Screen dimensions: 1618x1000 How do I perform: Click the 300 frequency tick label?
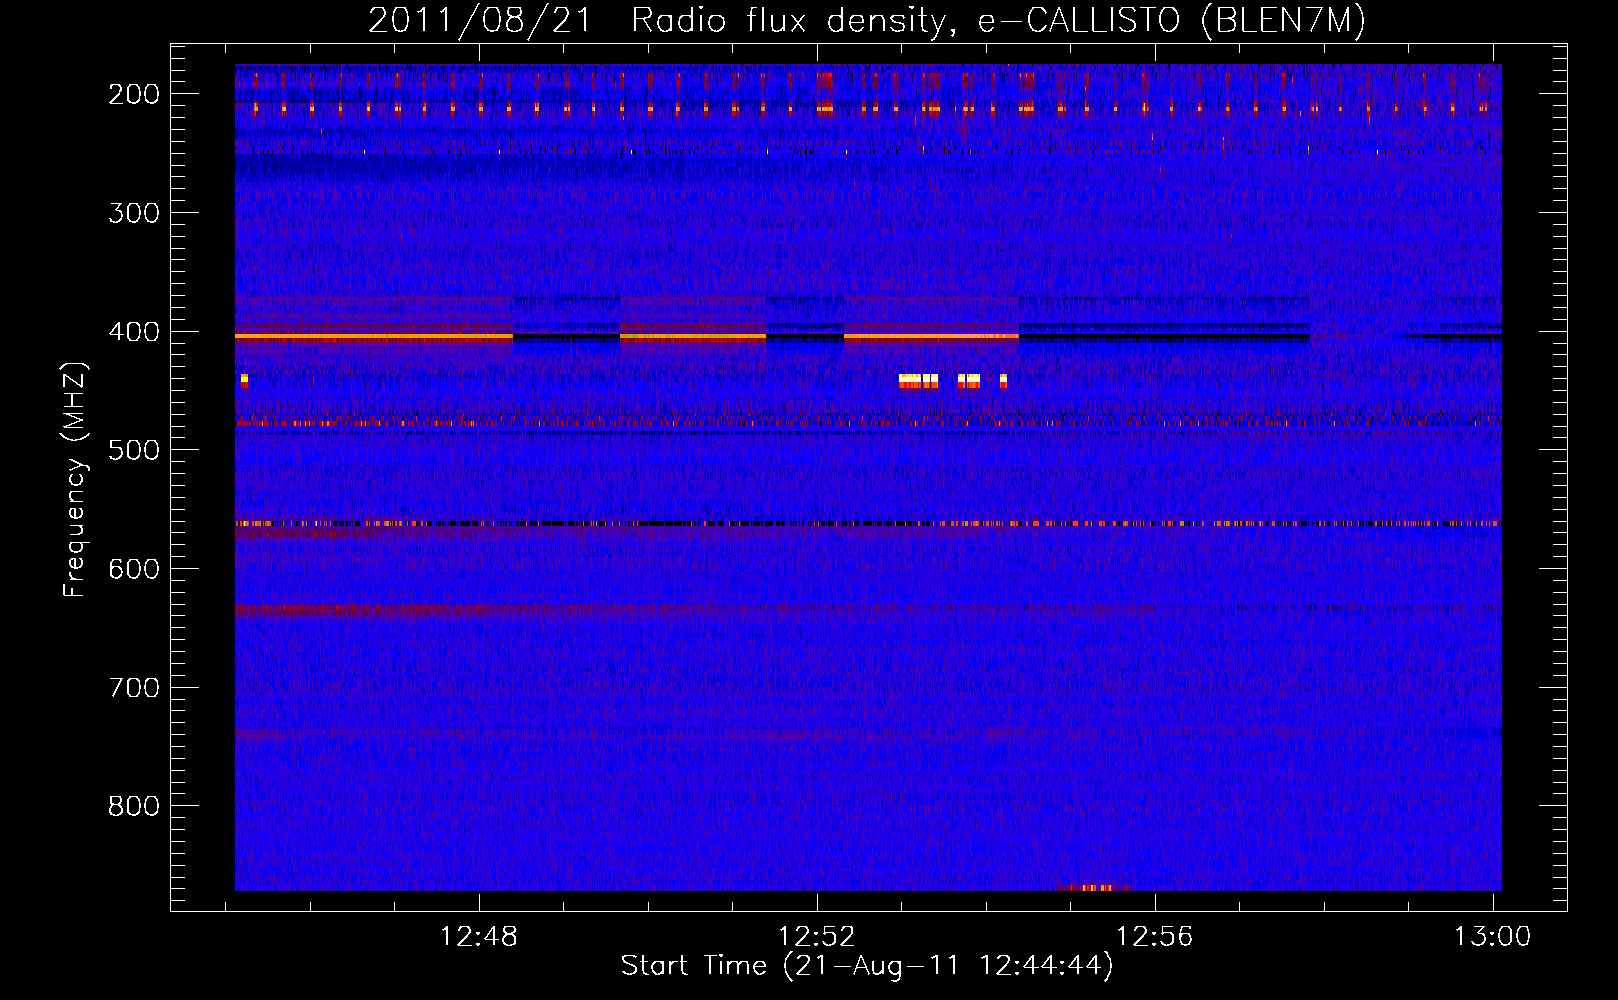pos(134,212)
